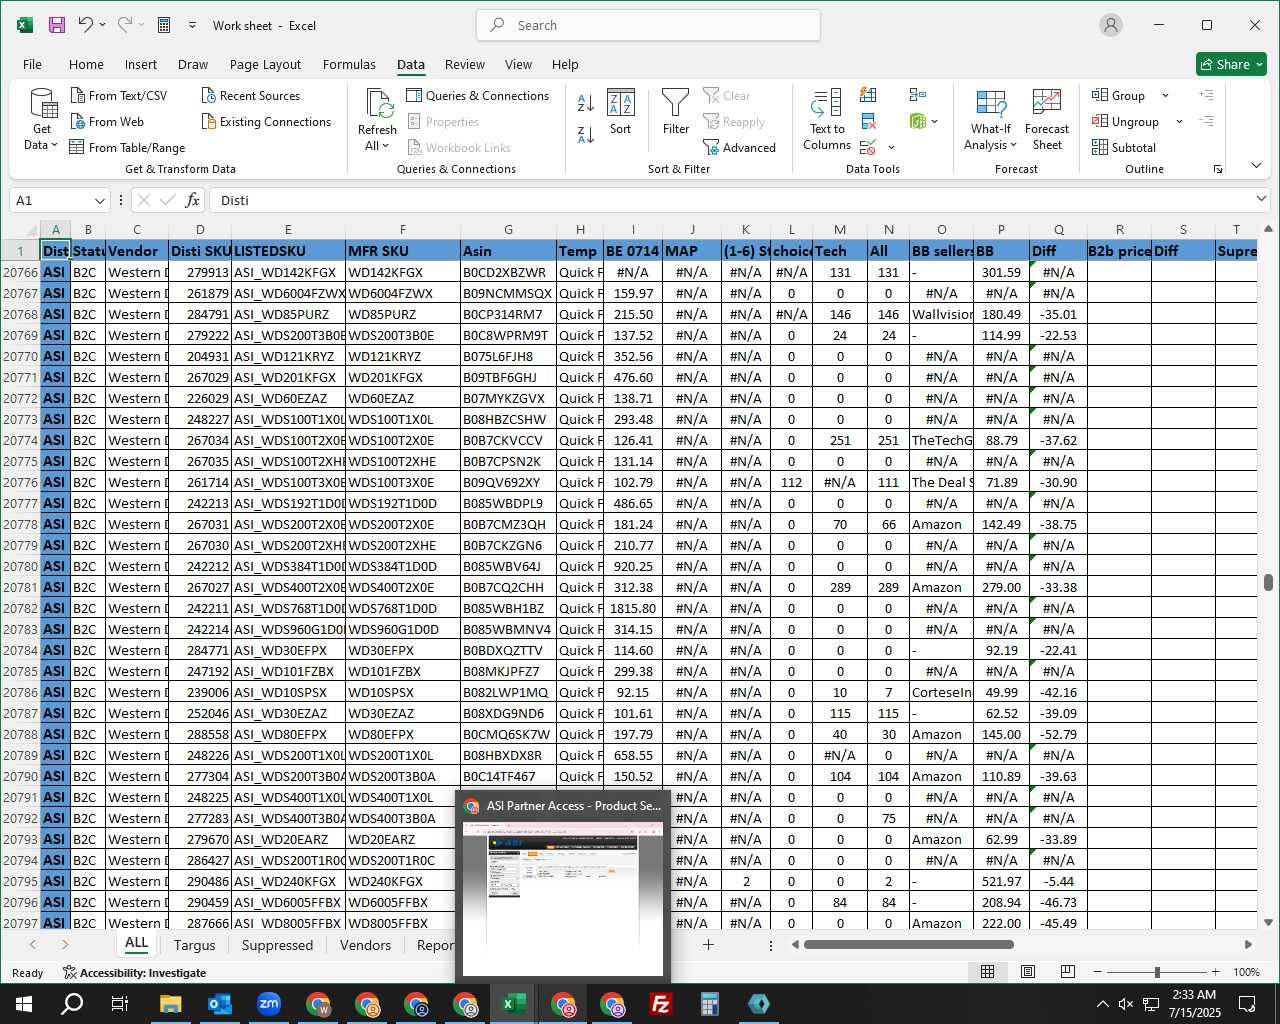Click the Insert Function fx icon
Image resolution: width=1280 pixels, height=1024 pixels.
tap(193, 200)
